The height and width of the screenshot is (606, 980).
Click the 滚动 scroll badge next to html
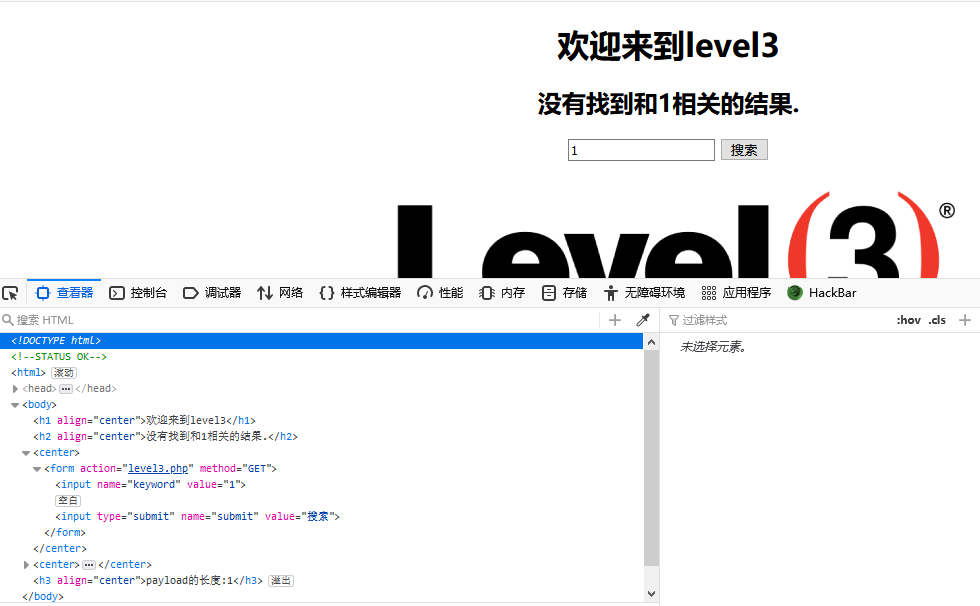pyautogui.click(x=64, y=373)
